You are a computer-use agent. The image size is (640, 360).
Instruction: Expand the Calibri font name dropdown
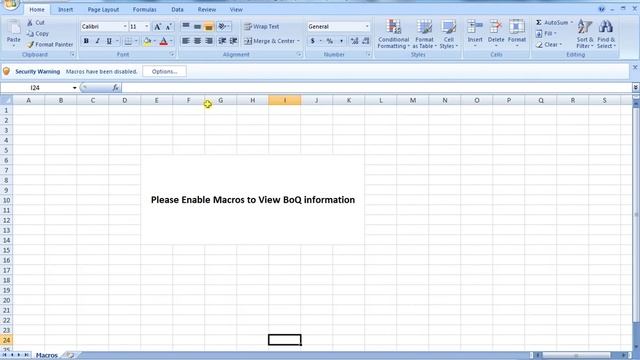[124, 27]
